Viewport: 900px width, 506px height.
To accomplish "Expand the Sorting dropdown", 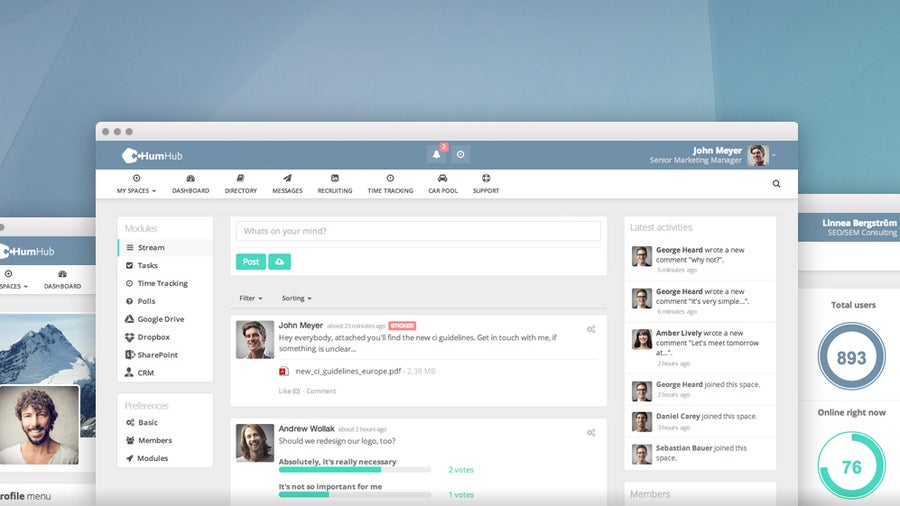I will point(297,298).
